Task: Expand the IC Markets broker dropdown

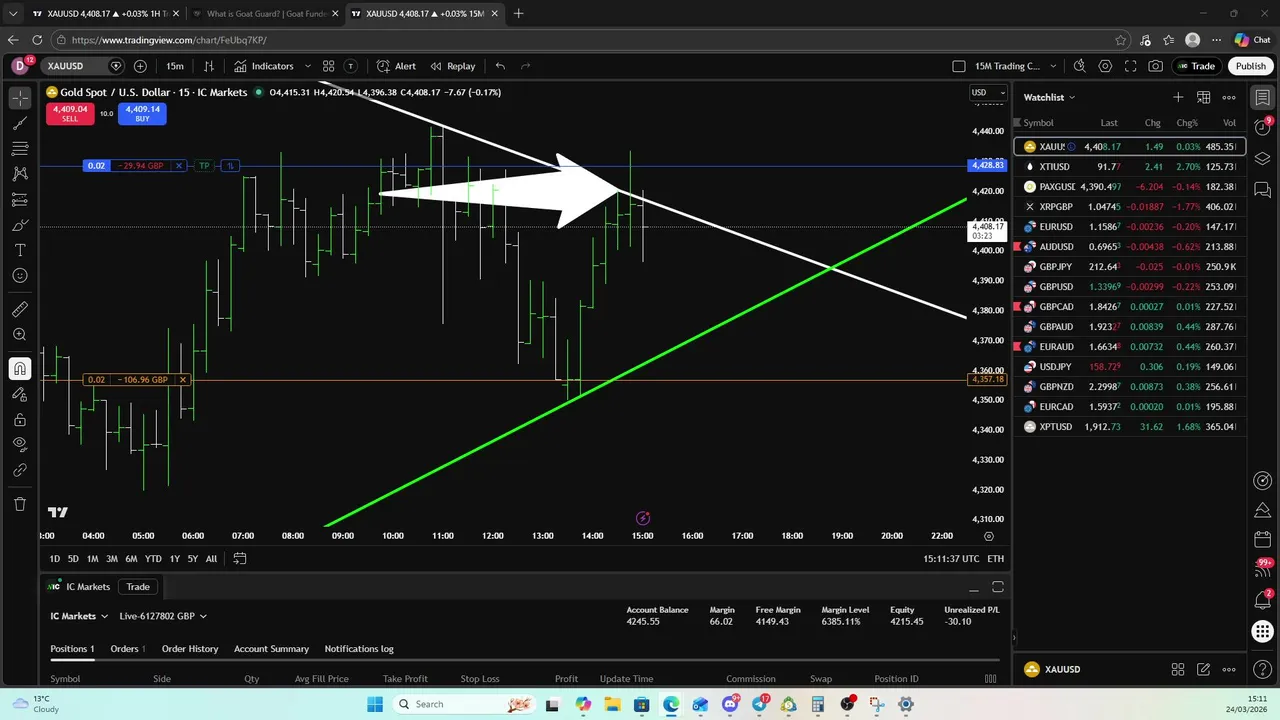Action: [79, 616]
